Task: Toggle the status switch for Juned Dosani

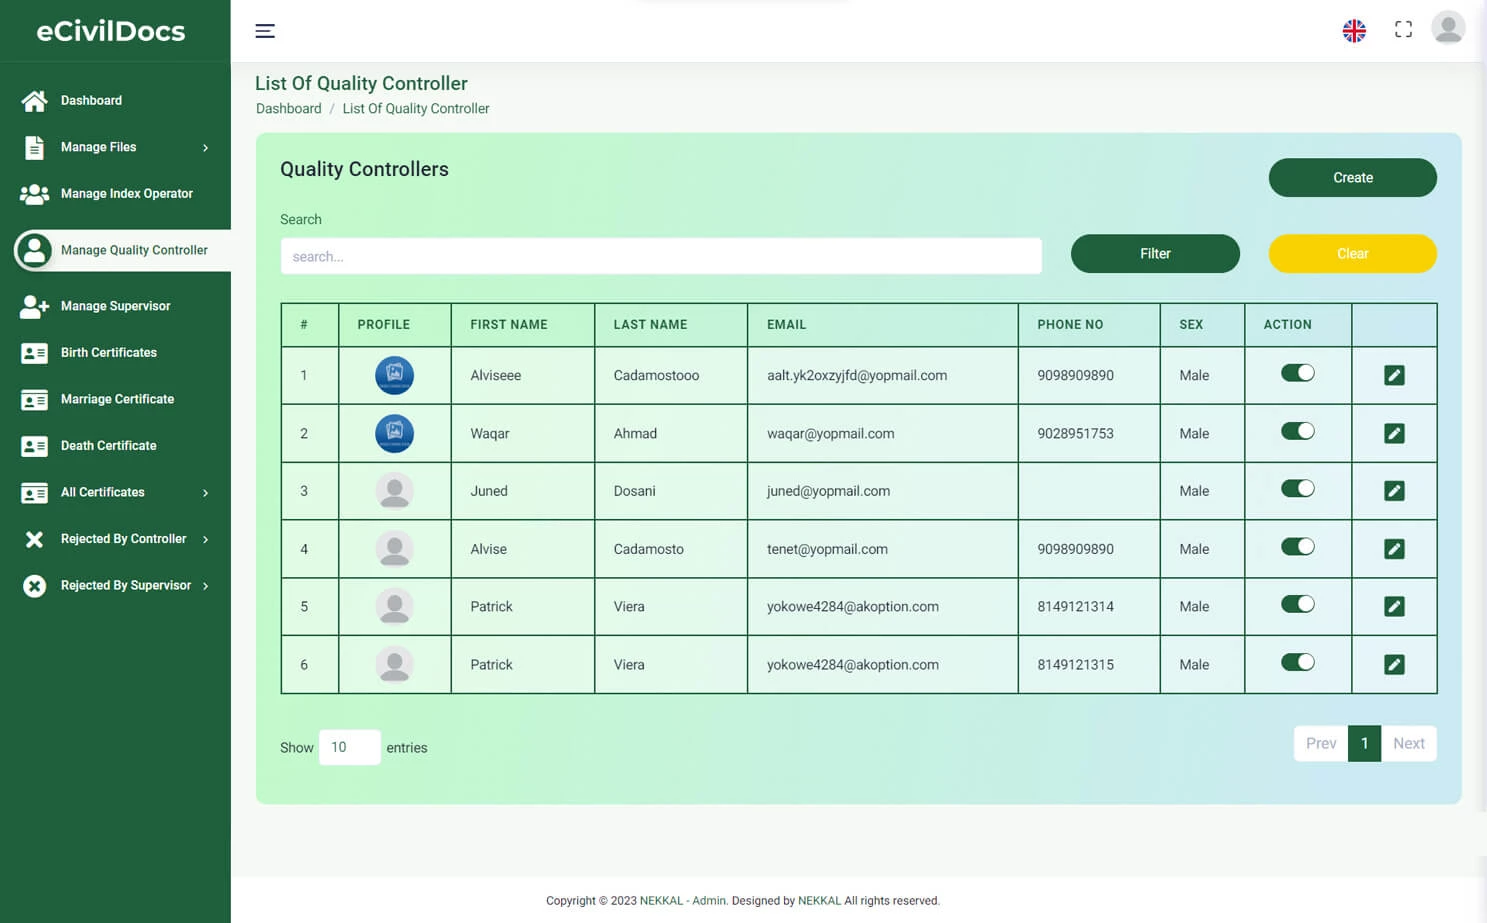Action: point(1297,488)
